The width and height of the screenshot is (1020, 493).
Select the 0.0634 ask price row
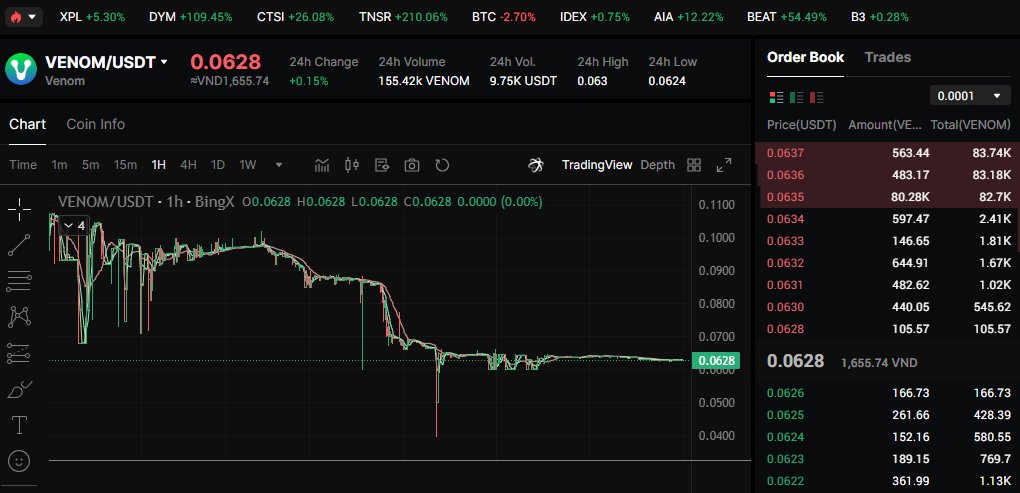[887, 219]
